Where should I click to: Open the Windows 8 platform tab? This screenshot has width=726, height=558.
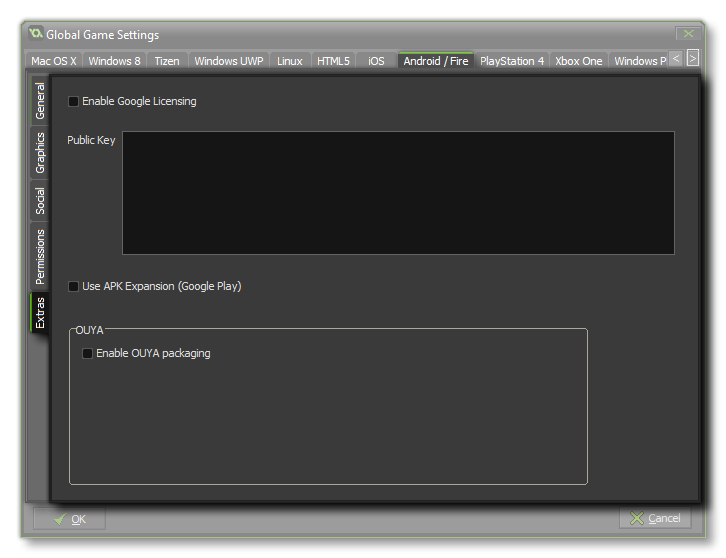(x=114, y=61)
